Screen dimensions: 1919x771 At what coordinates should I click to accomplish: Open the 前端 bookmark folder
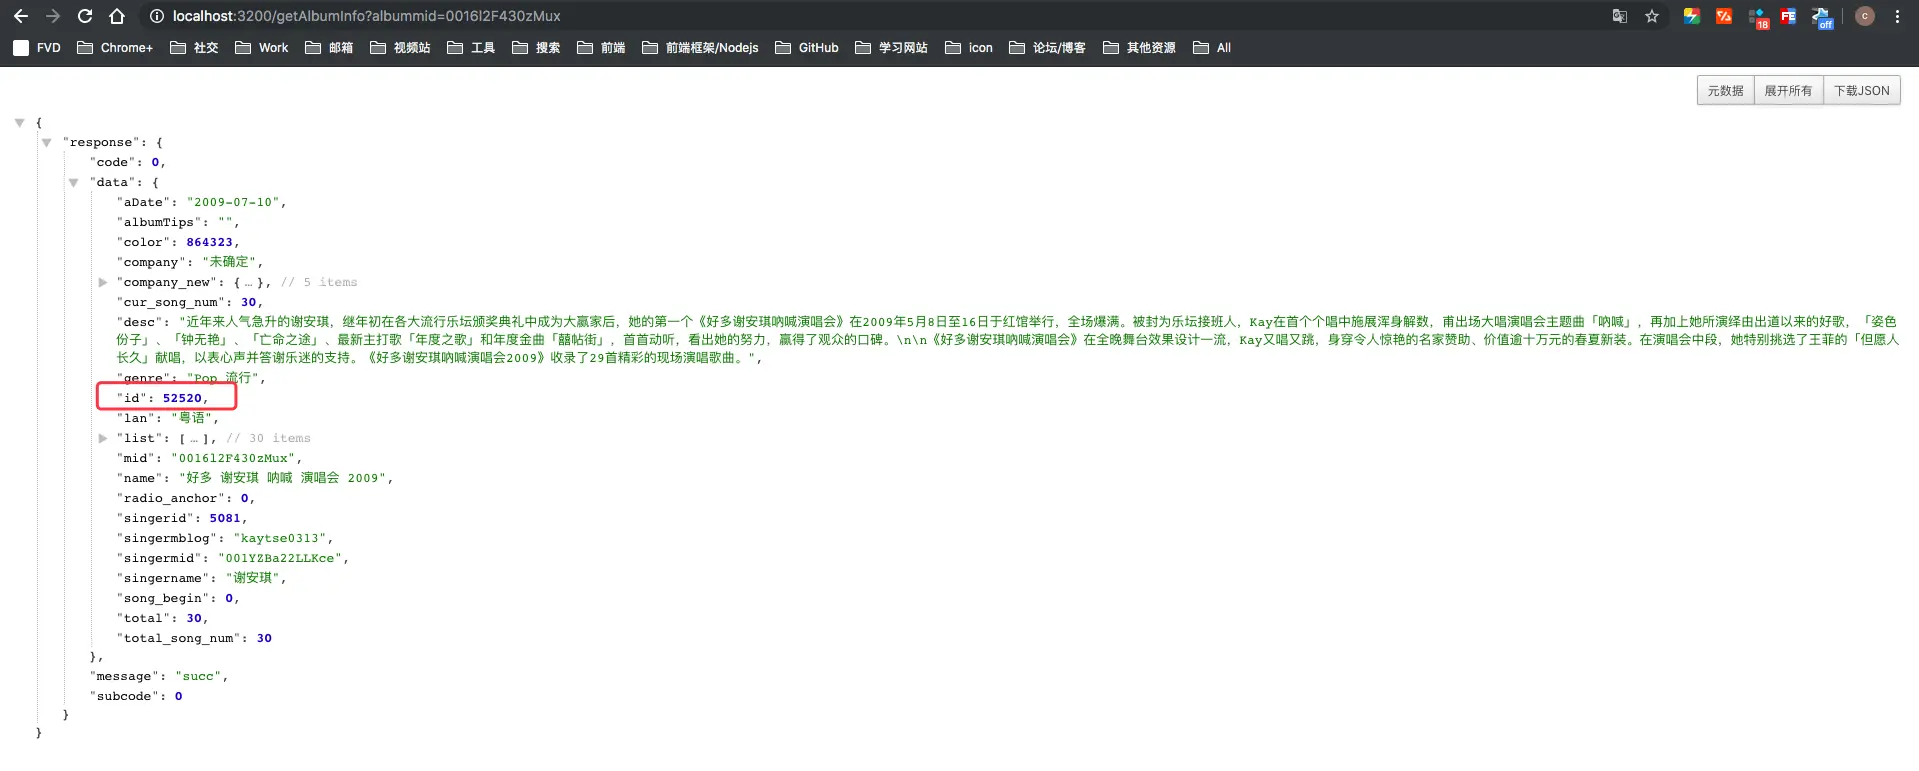601,47
